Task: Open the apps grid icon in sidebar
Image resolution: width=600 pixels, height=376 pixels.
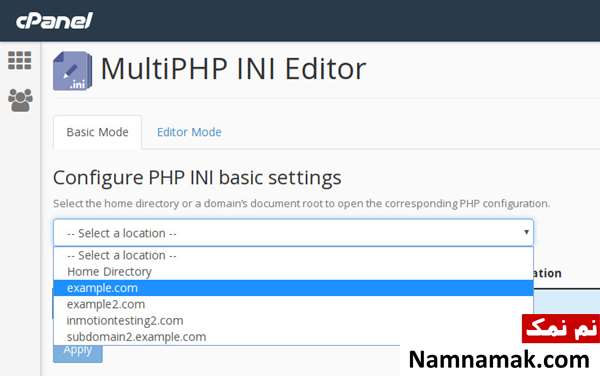Action: pos(20,60)
